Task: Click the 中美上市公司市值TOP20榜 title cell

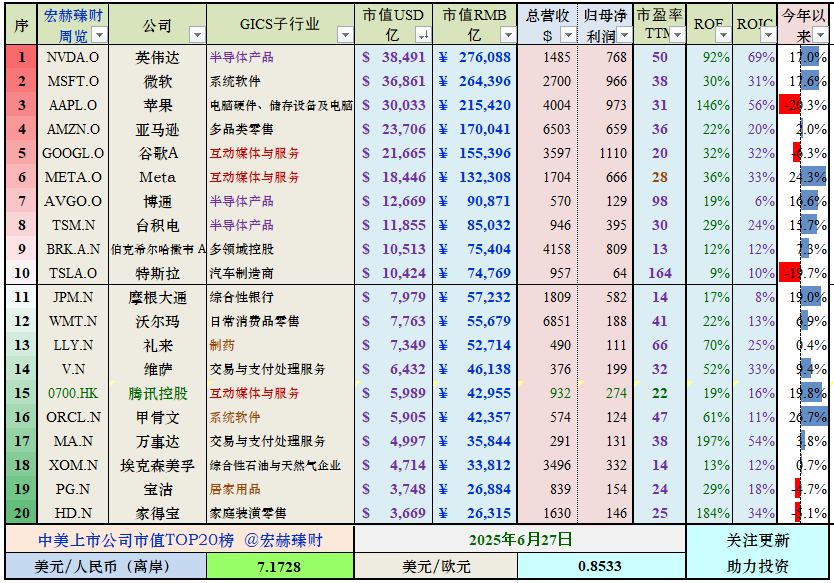Action: (x=180, y=540)
